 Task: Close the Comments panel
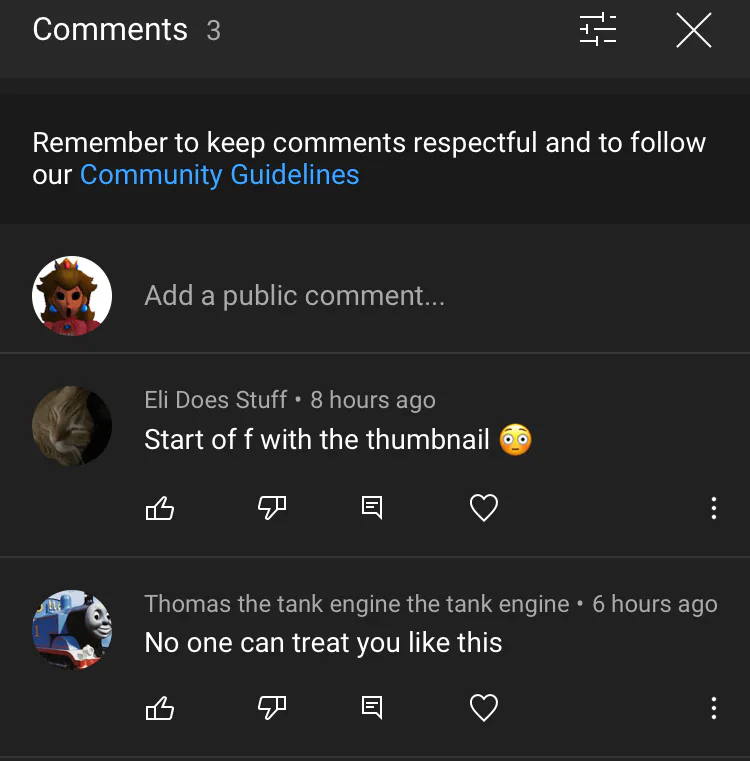coord(693,30)
